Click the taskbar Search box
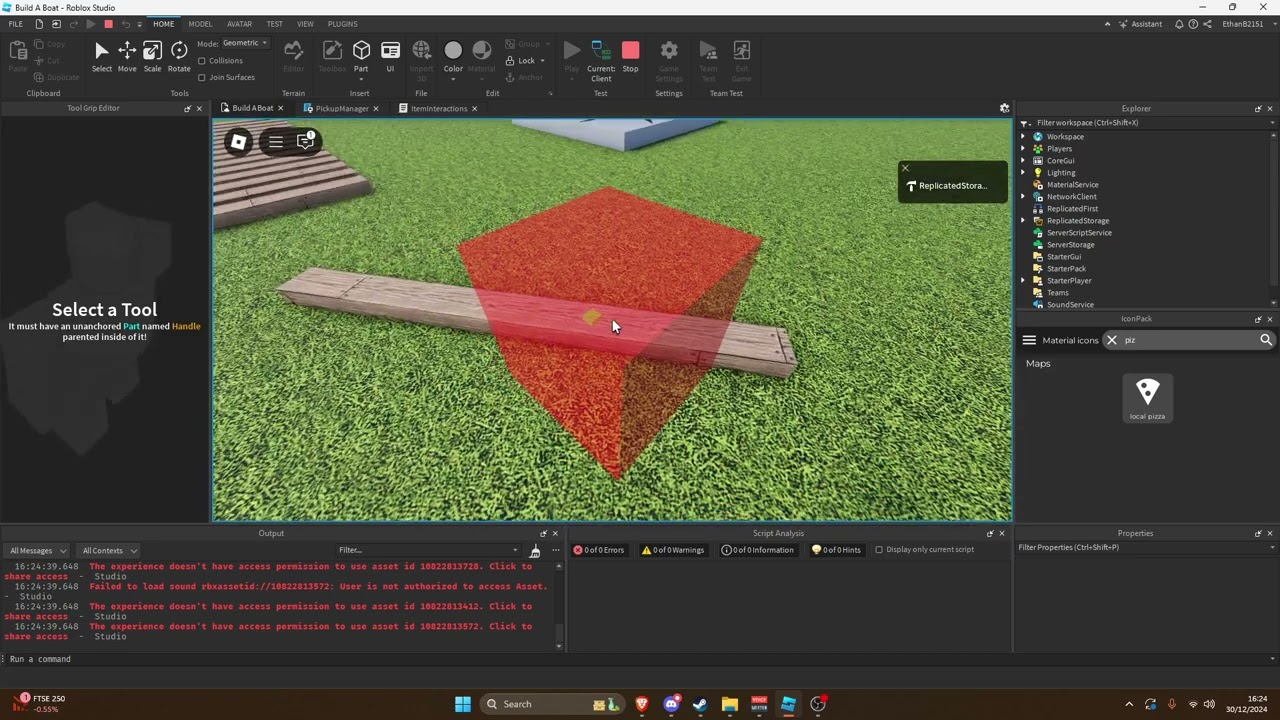1280x720 pixels. click(550, 704)
